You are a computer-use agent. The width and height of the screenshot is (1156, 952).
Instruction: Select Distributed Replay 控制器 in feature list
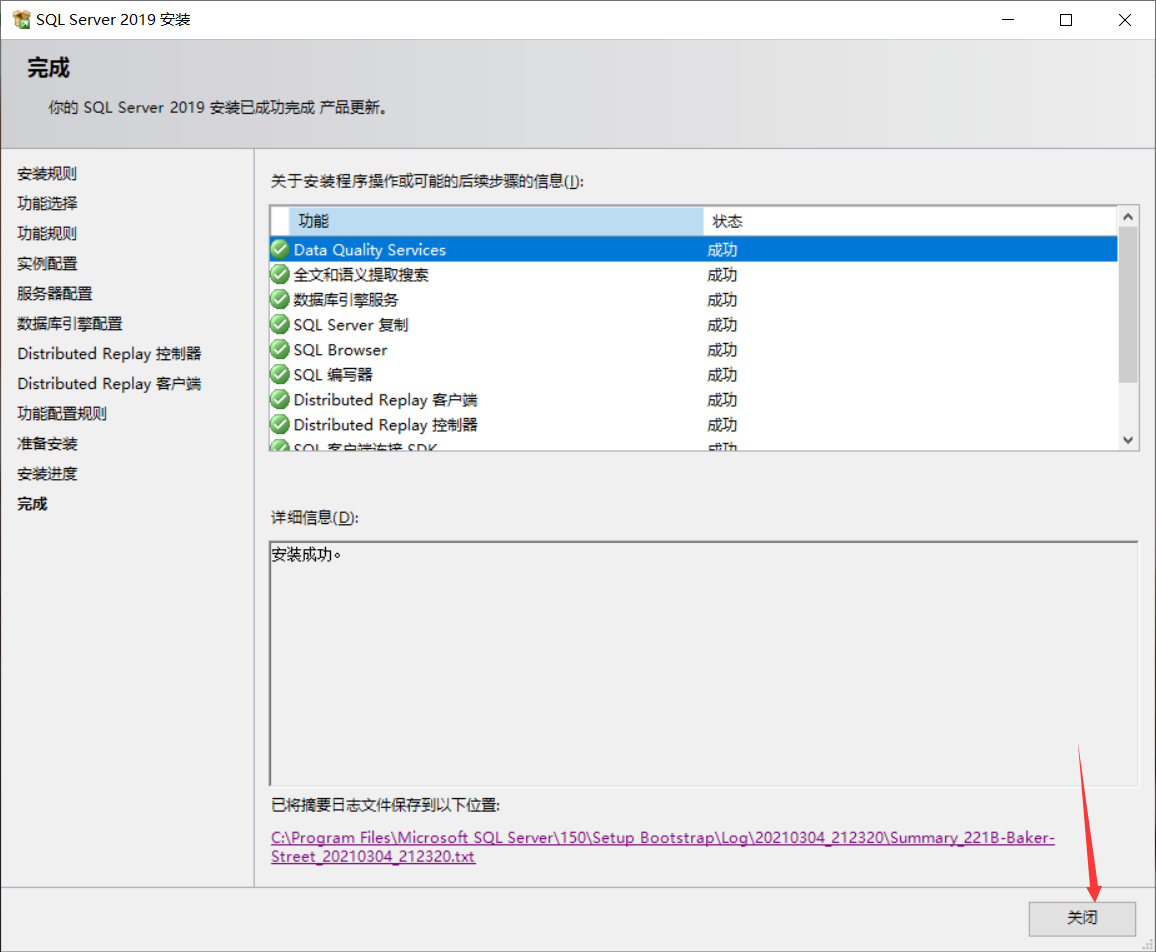[694, 425]
